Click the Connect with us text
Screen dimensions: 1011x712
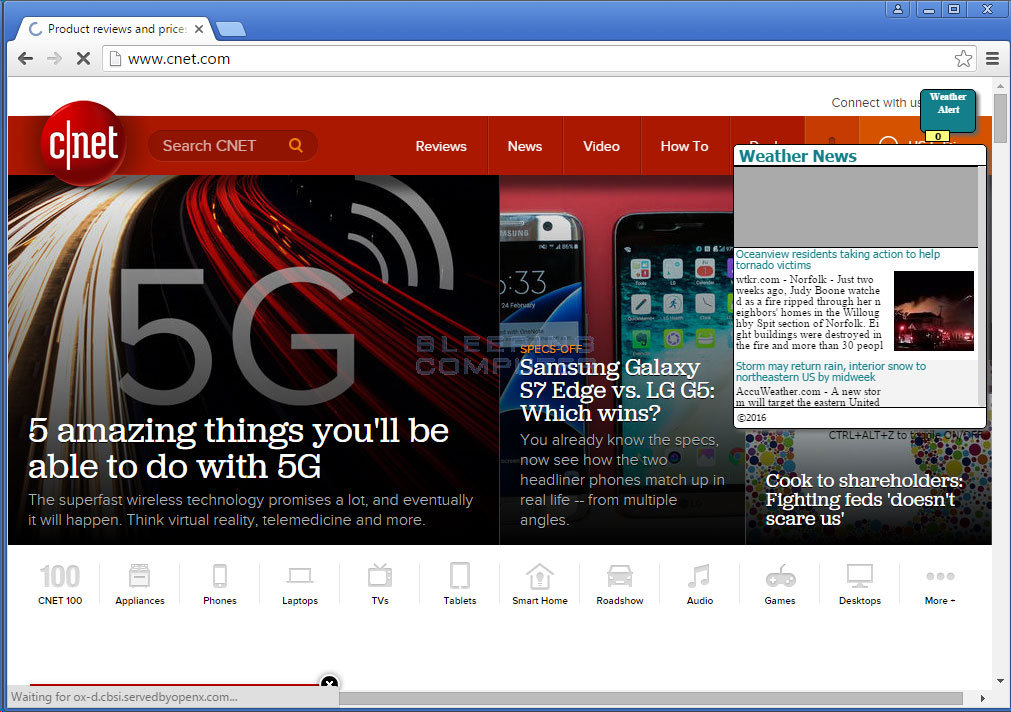[876, 103]
